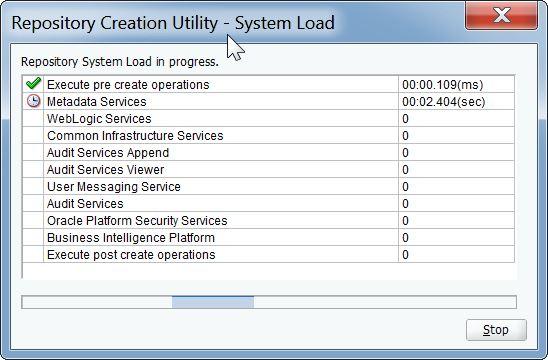Click the window title bar text
The image size is (548, 360).
pyautogui.click(x=173, y=23)
